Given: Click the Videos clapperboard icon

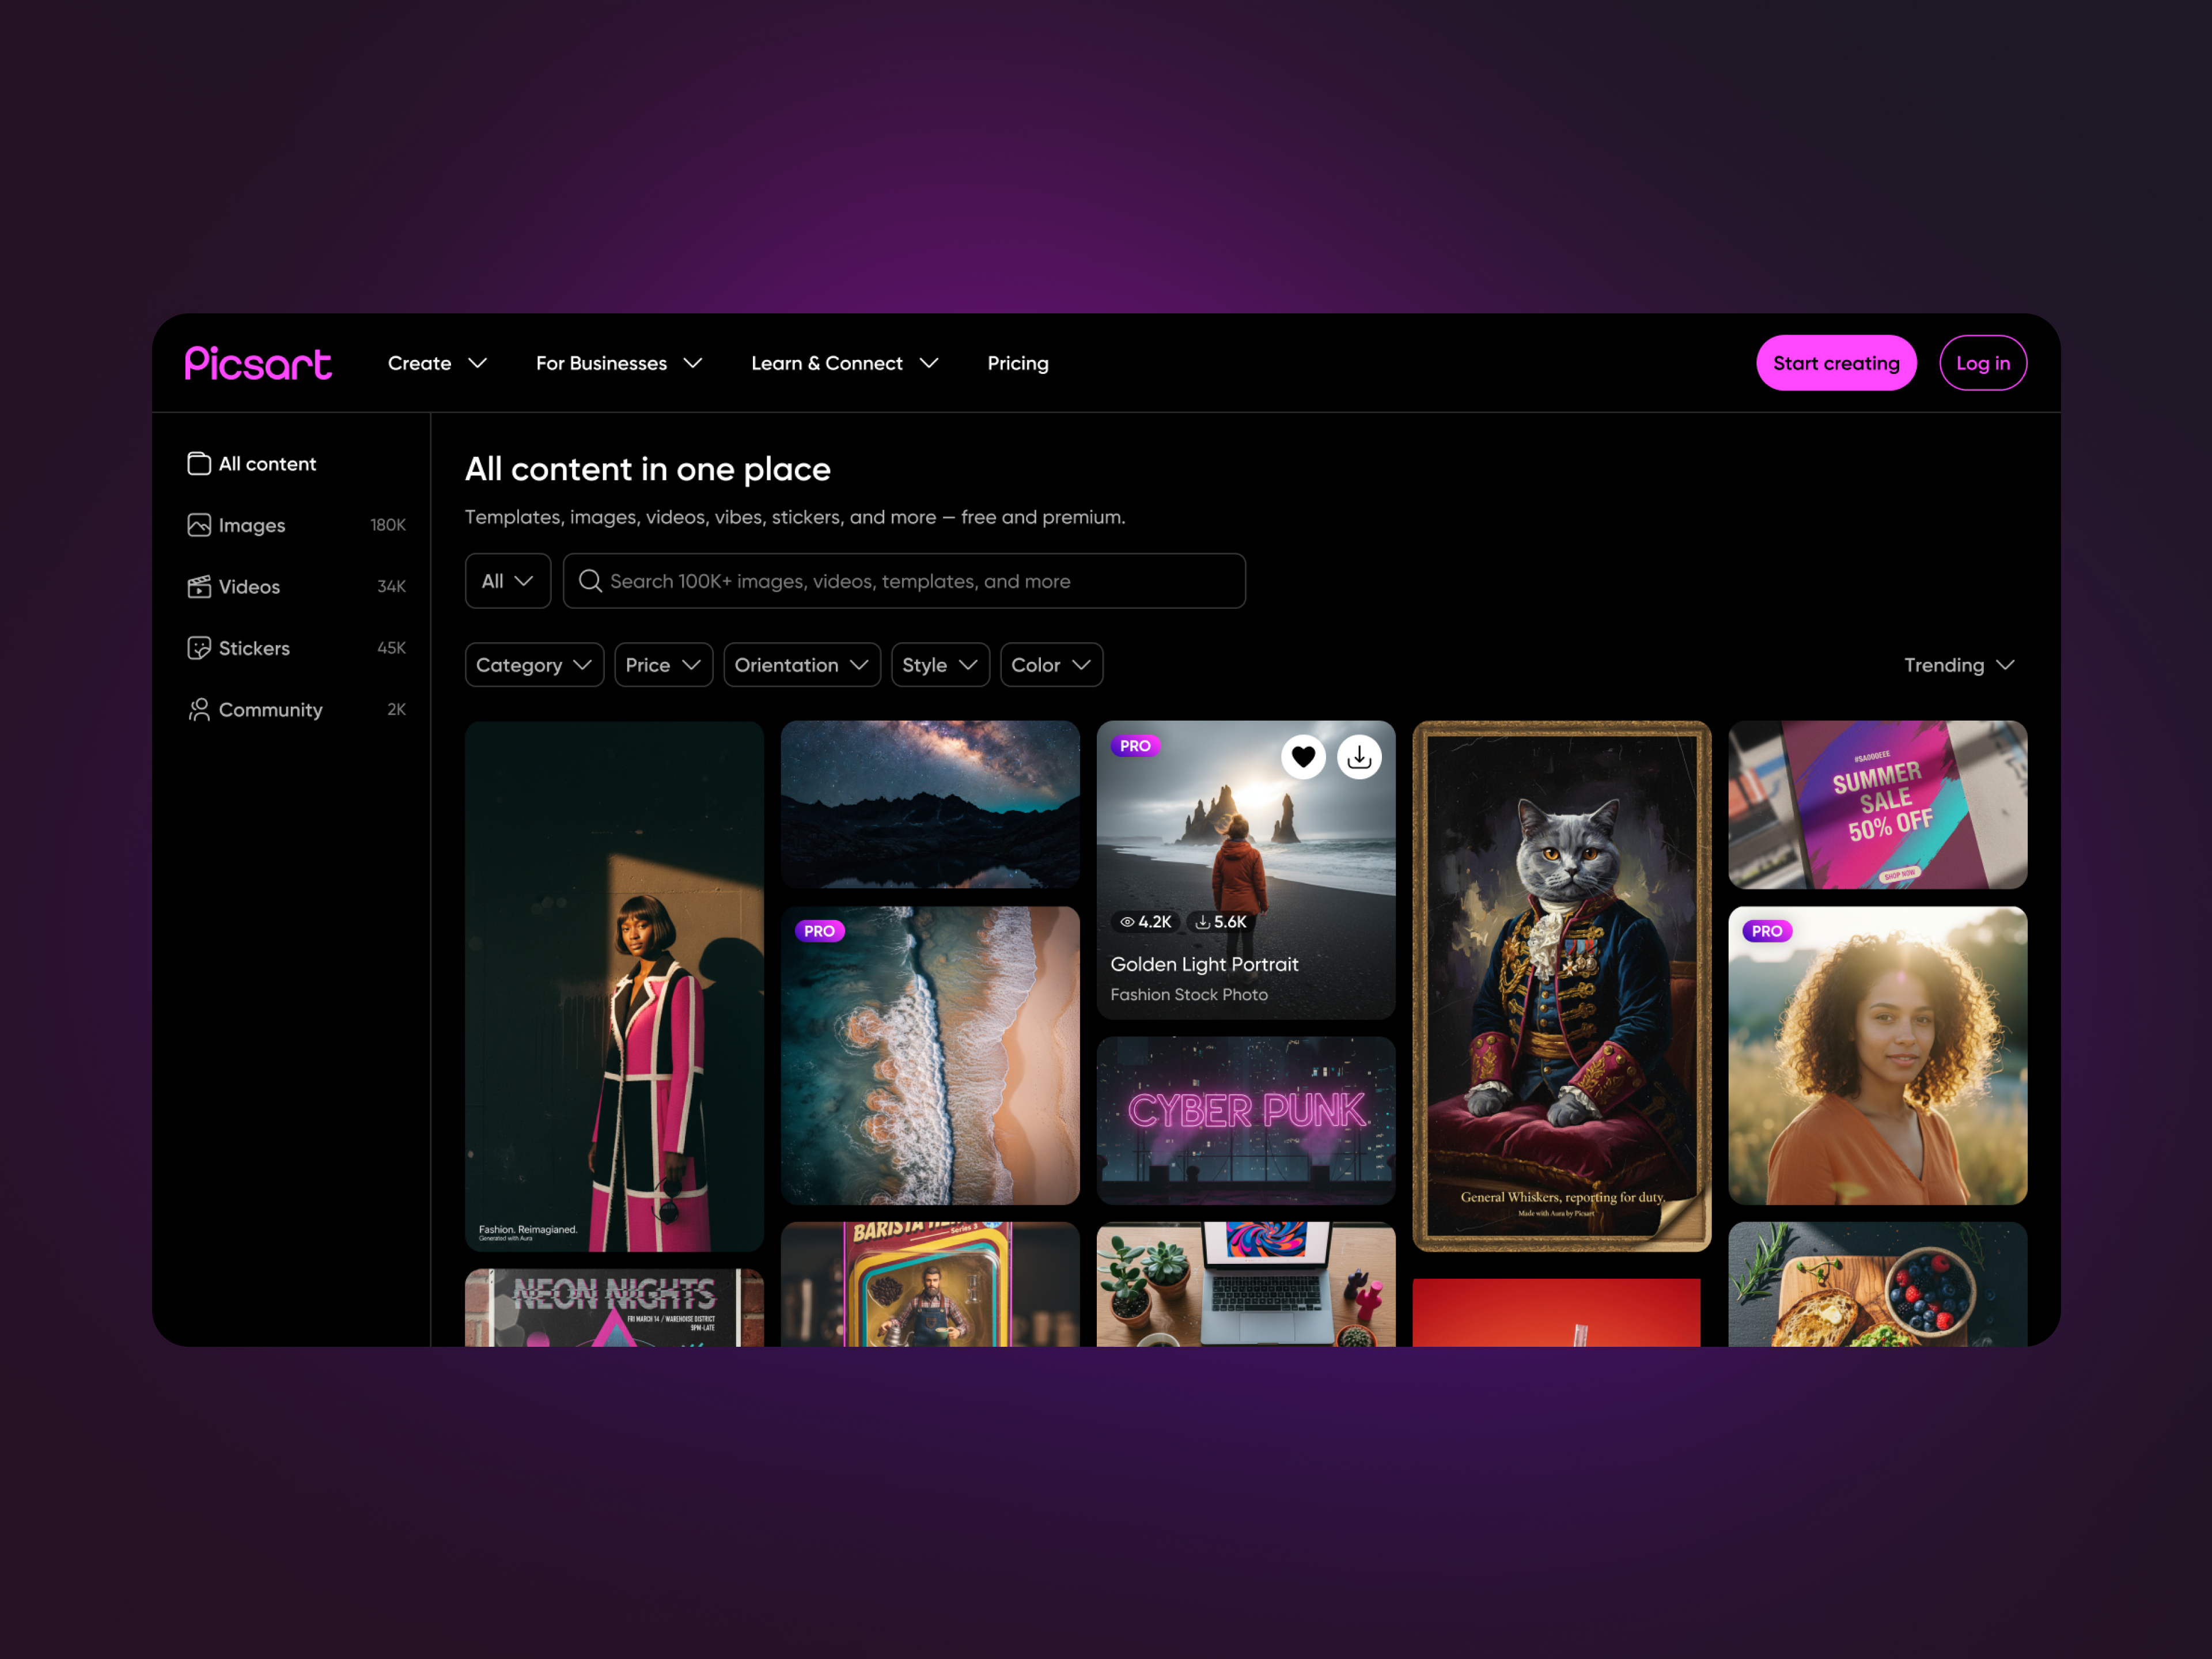Looking at the screenshot, I should click(199, 586).
